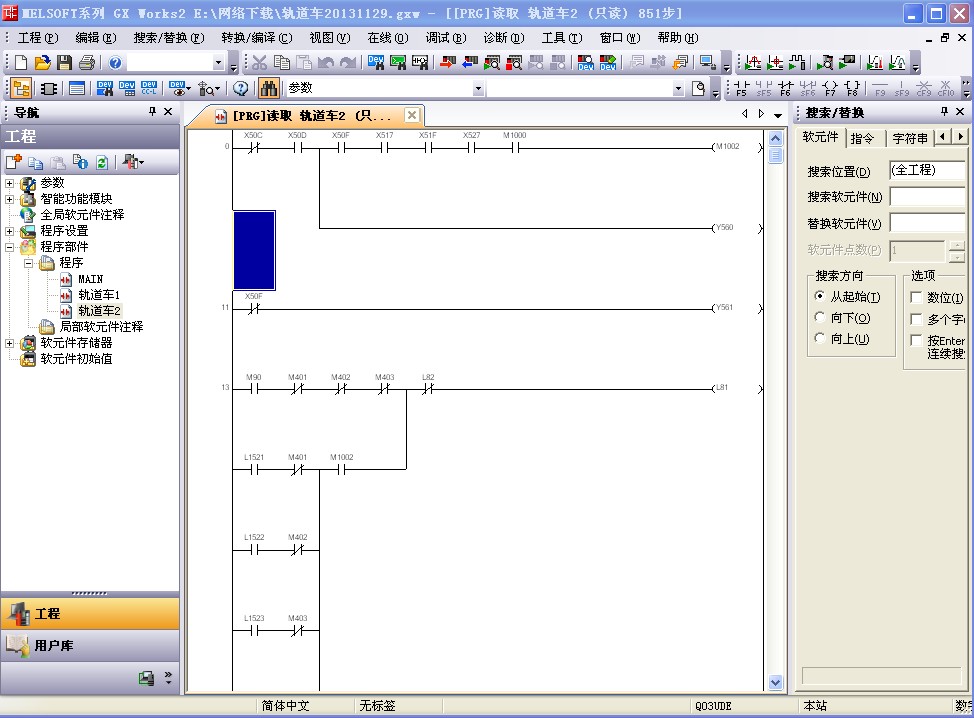Insert coil using the F7 icon
Image resolution: width=974 pixels, height=718 pixels.
click(x=830, y=88)
